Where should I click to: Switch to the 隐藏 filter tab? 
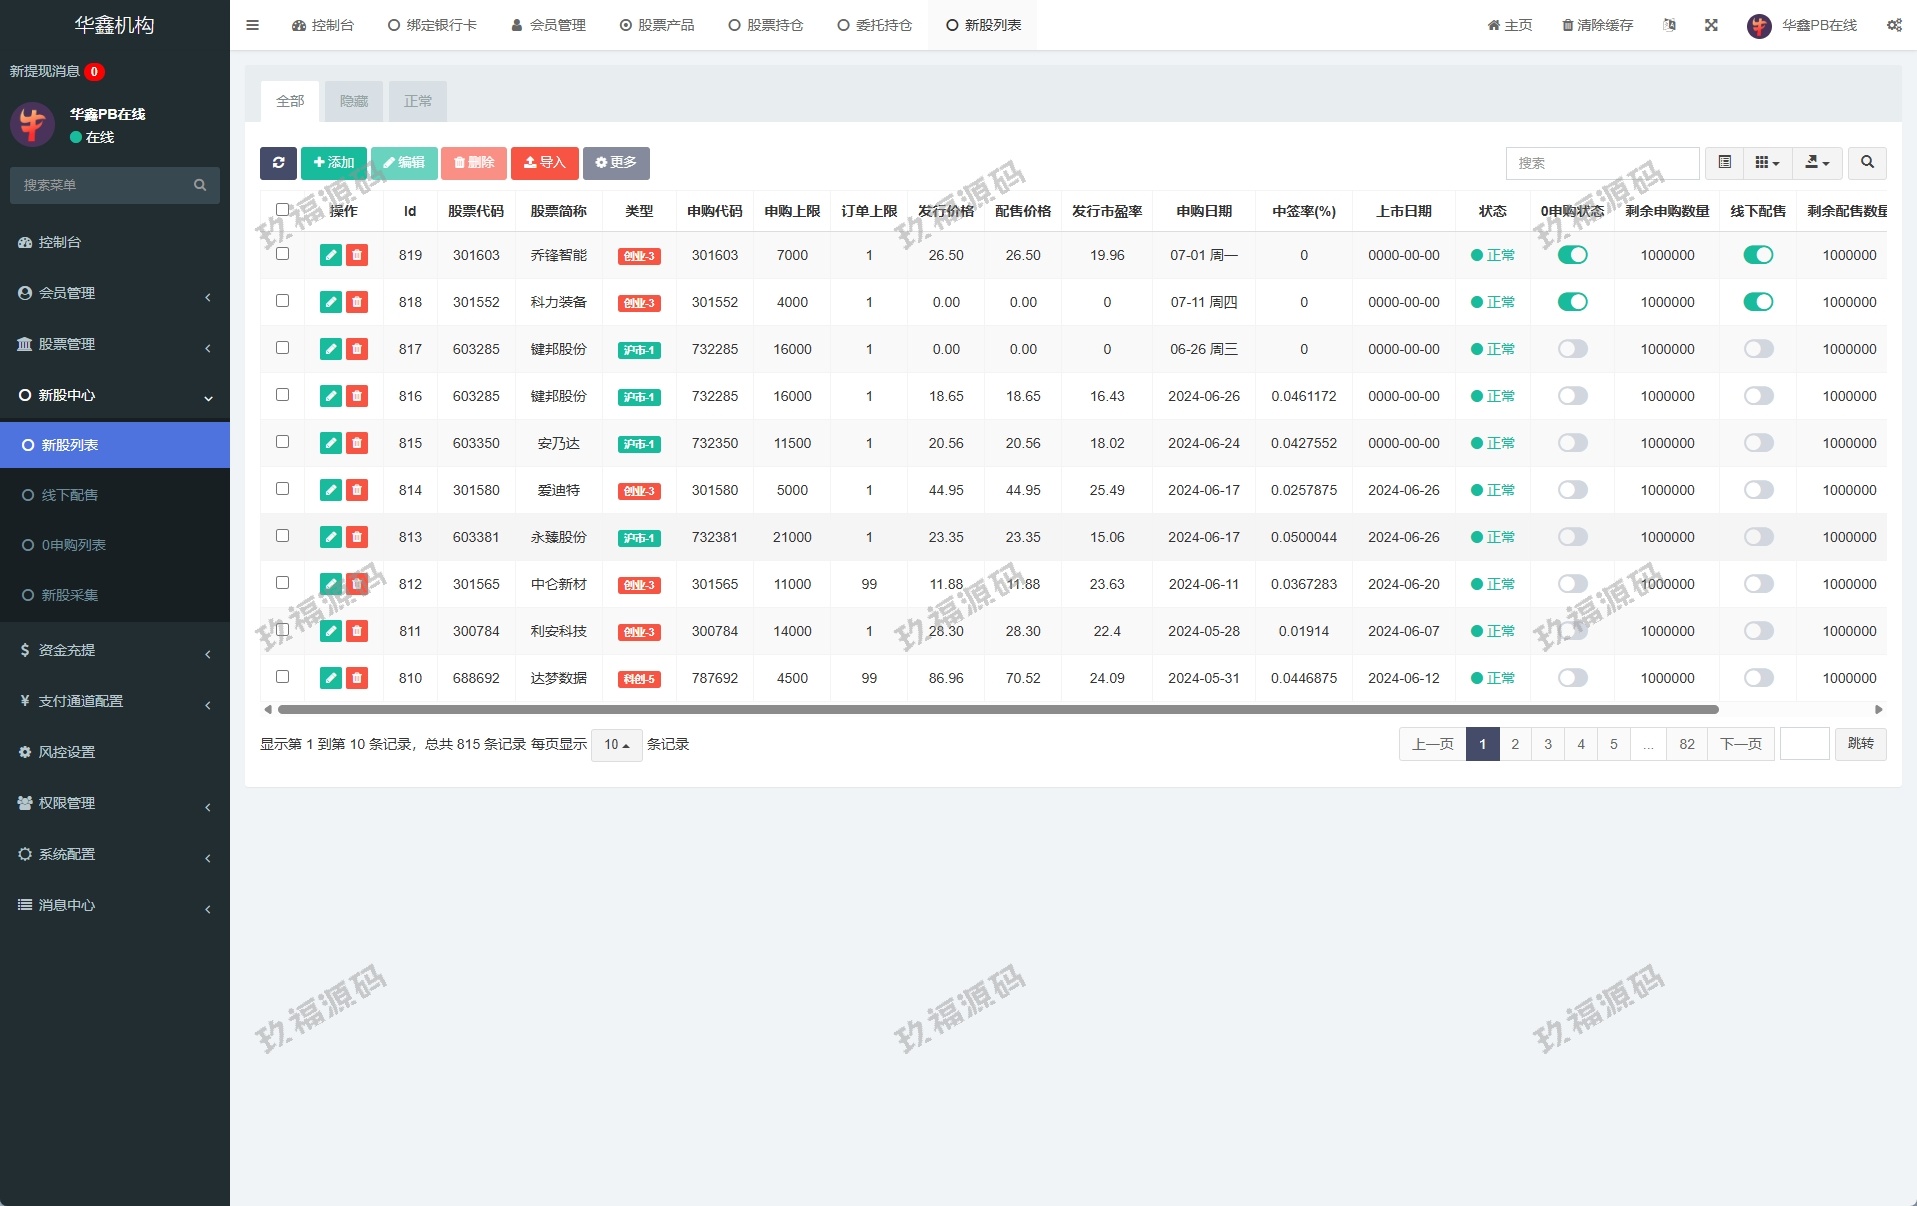click(x=354, y=102)
